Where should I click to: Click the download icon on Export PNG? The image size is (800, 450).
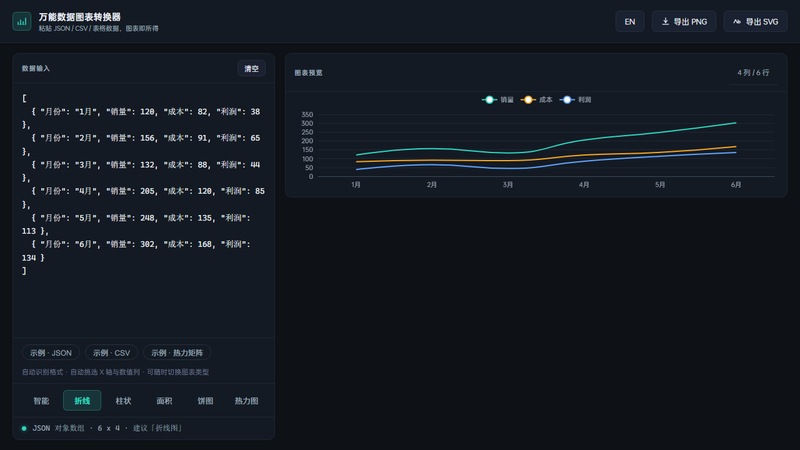click(665, 21)
